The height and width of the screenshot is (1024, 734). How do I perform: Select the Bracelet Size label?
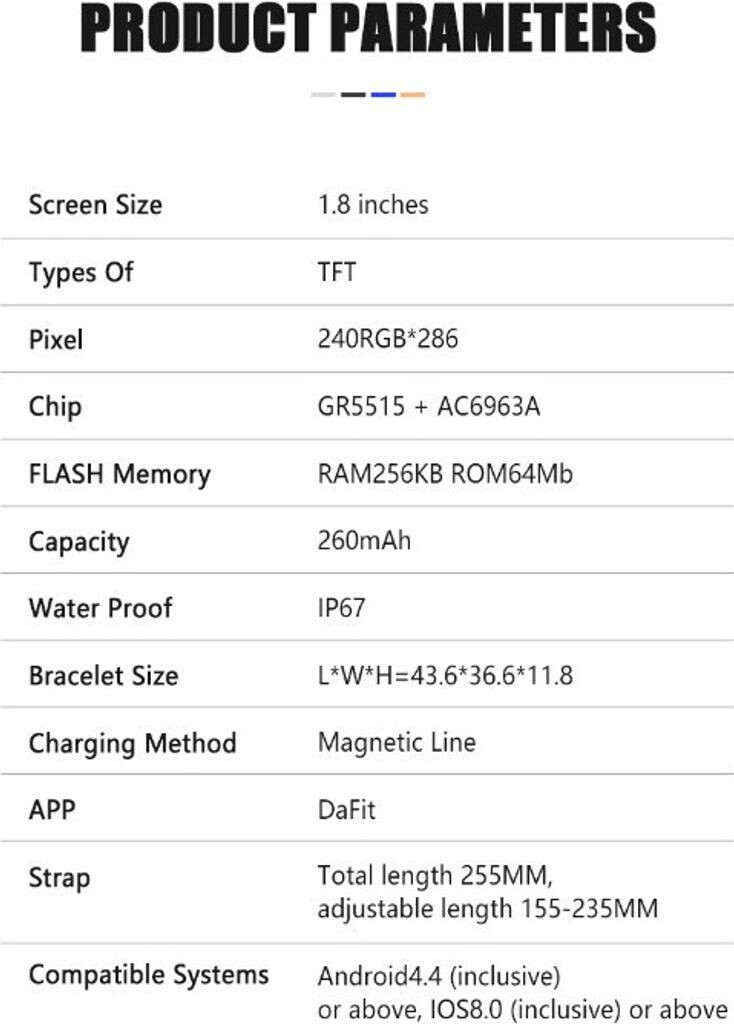pyautogui.click(x=103, y=675)
